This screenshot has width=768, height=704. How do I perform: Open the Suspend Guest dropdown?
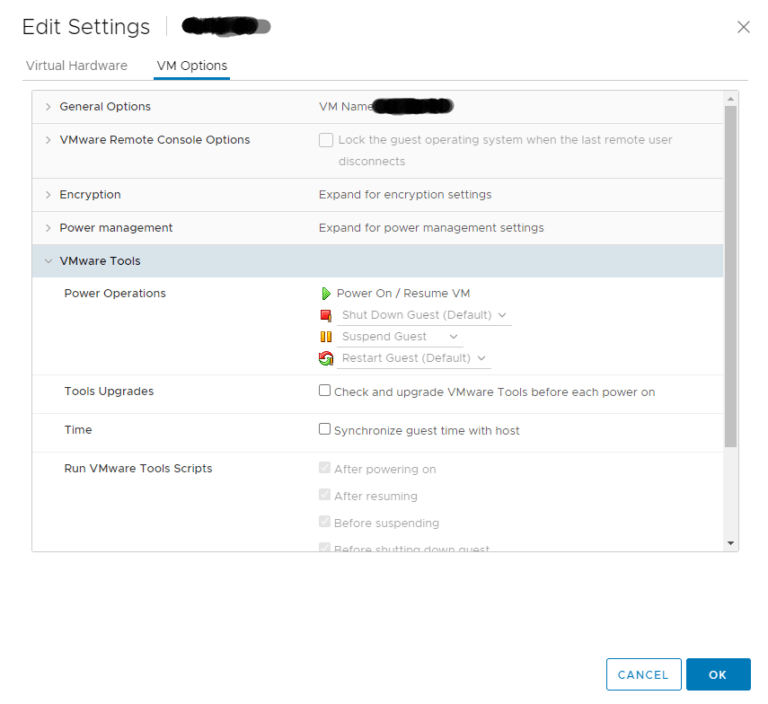[x=400, y=337]
